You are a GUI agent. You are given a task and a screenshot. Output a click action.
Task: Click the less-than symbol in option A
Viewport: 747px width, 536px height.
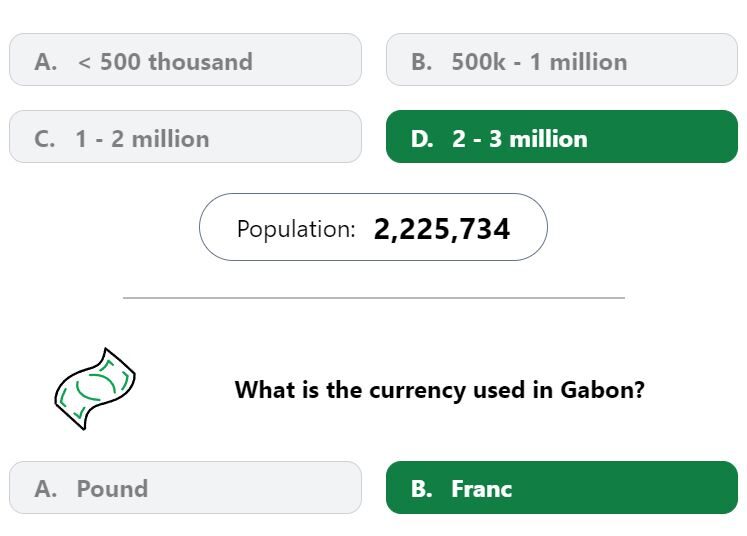84,62
